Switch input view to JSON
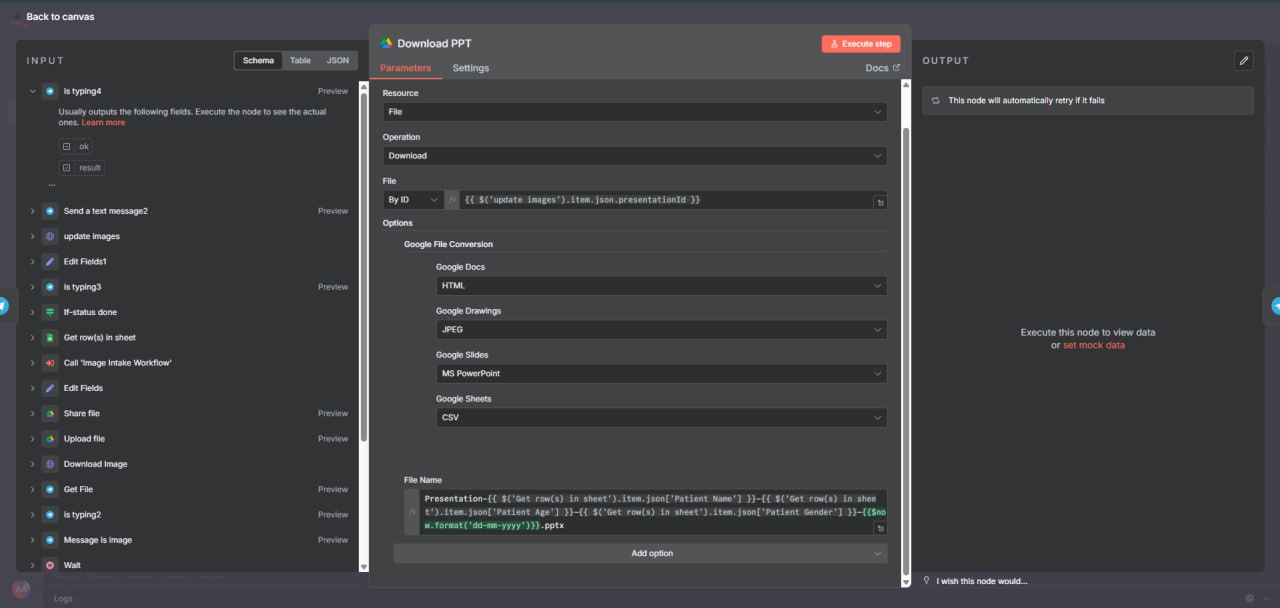 [x=338, y=61]
